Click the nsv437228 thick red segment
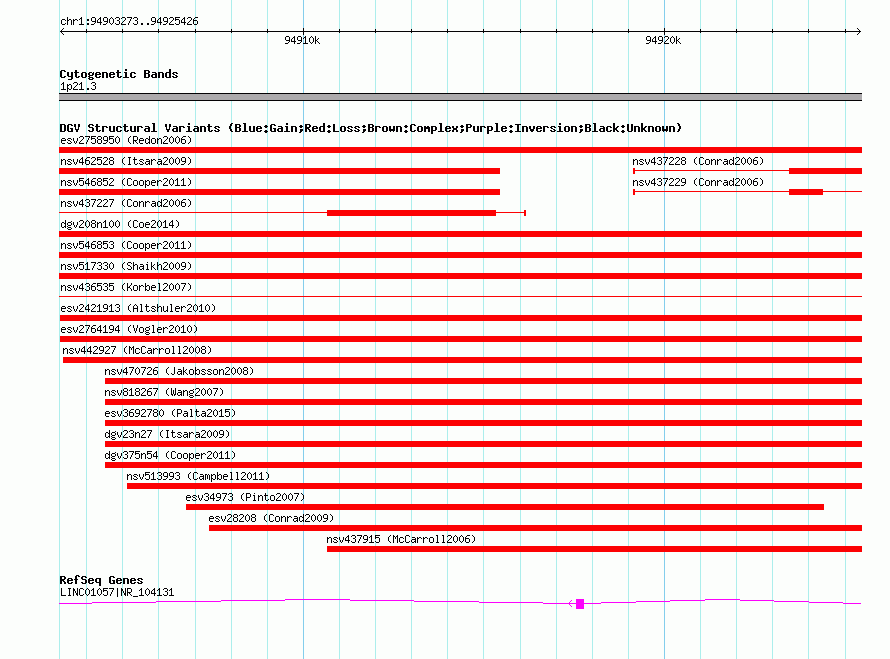This screenshot has height=659, width=890. 825,171
